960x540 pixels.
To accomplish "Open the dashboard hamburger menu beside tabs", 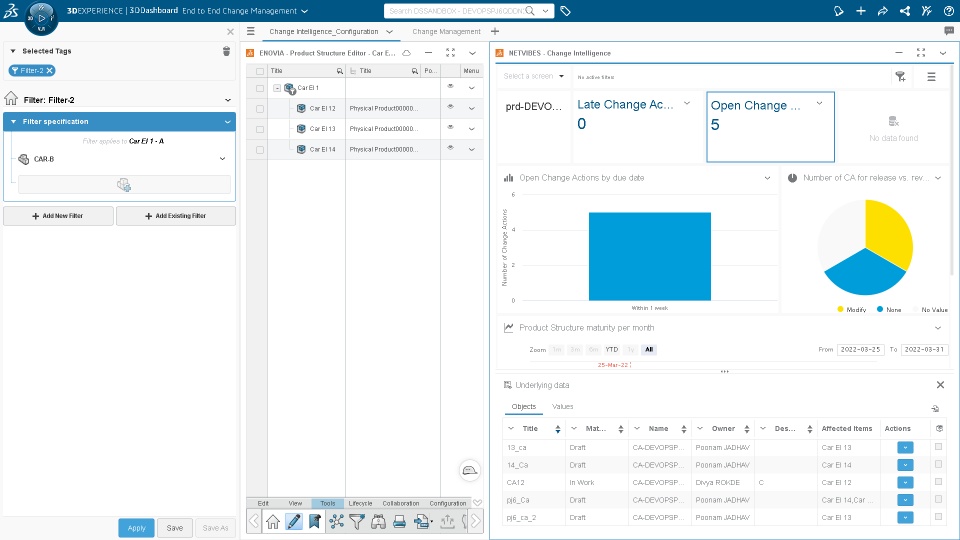I will coord(250,31).
